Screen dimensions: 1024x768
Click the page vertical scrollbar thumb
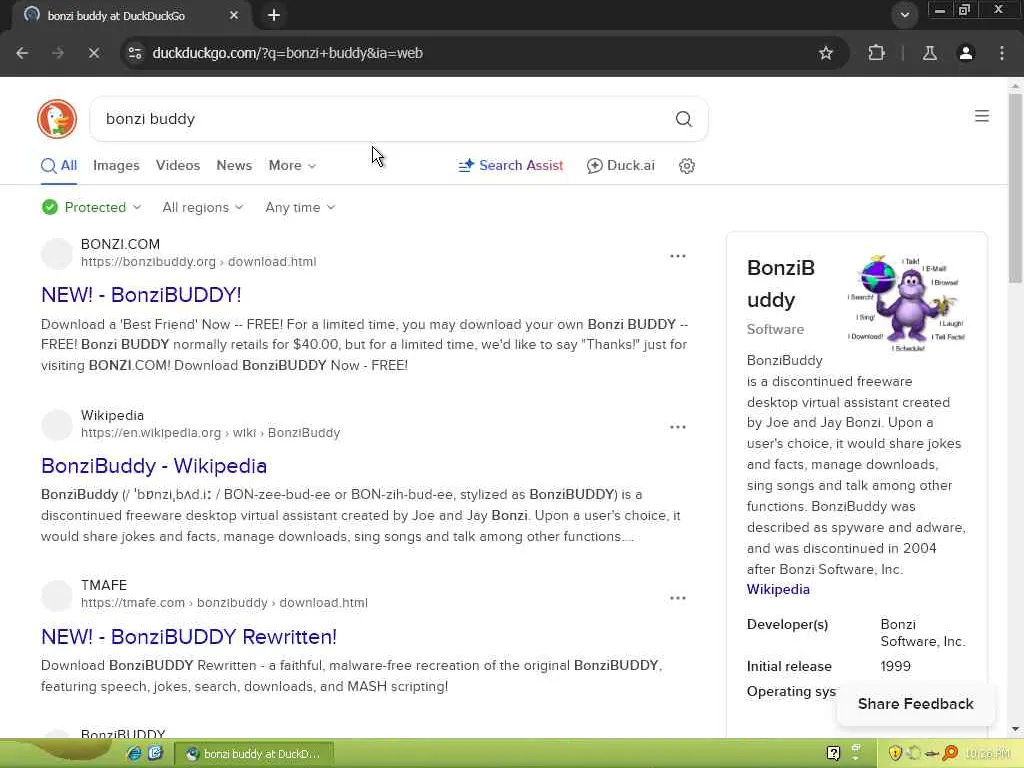coord(1015,188)
